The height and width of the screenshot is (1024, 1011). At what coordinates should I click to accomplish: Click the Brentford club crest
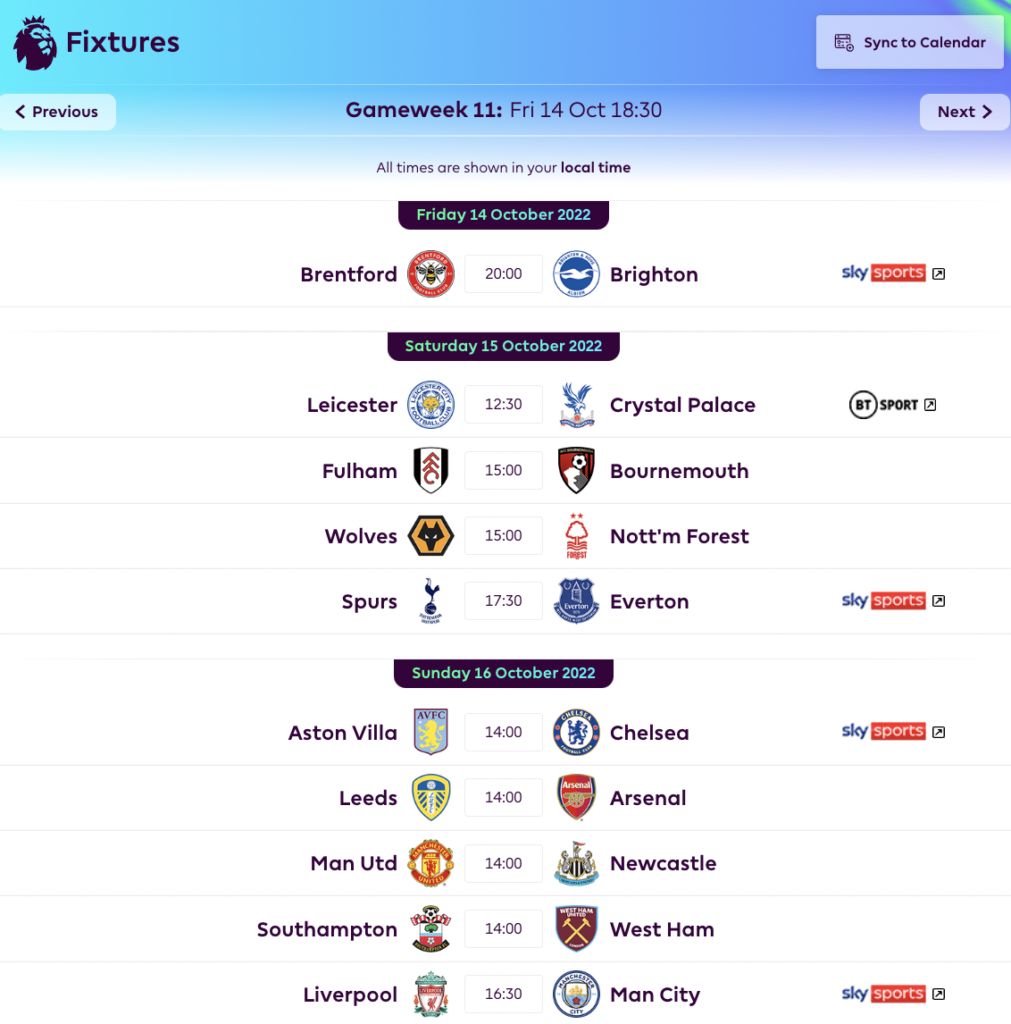tap(431, 274)
